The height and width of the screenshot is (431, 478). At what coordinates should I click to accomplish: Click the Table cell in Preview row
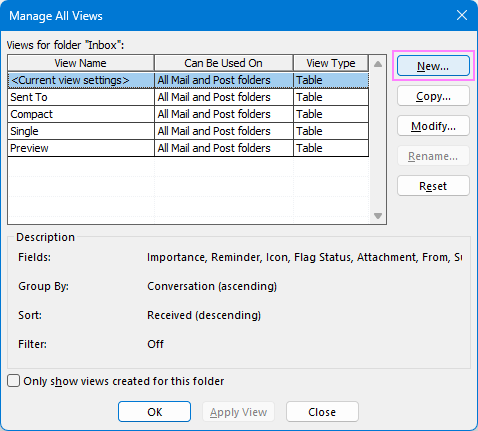331,148
